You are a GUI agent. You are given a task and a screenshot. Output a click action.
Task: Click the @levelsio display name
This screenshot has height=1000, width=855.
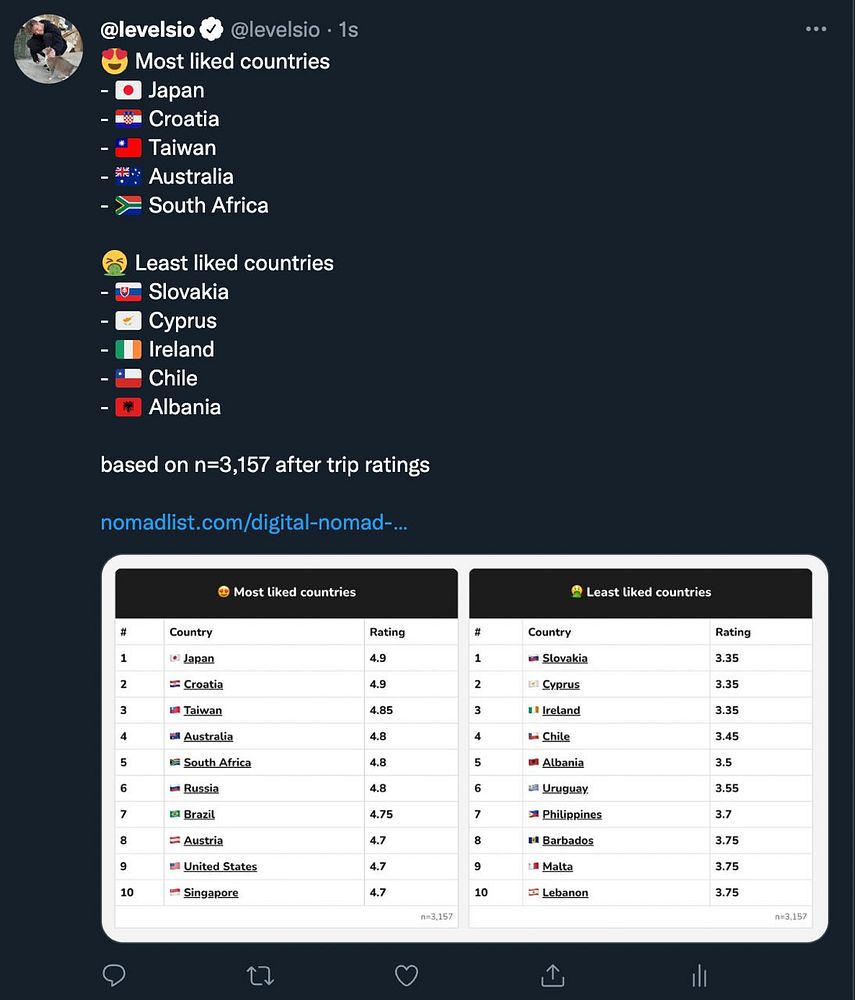tap(148, 30)
